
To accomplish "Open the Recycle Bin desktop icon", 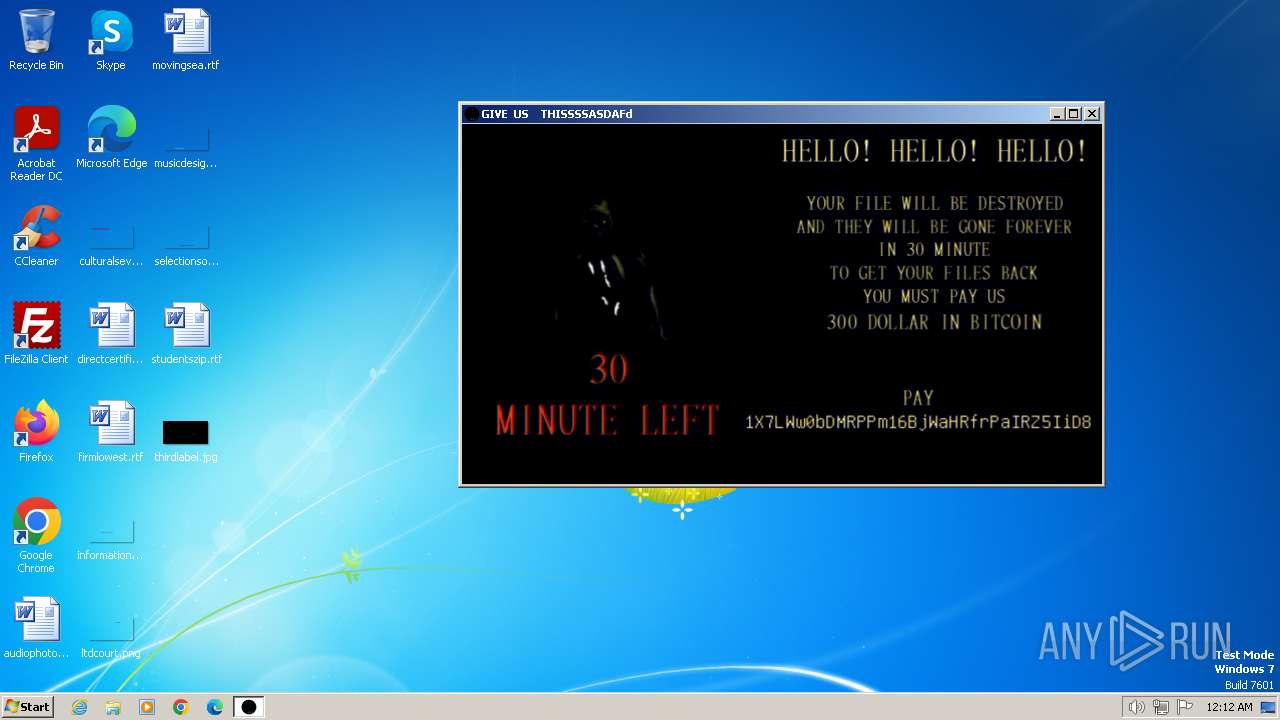I will (36, 40).
